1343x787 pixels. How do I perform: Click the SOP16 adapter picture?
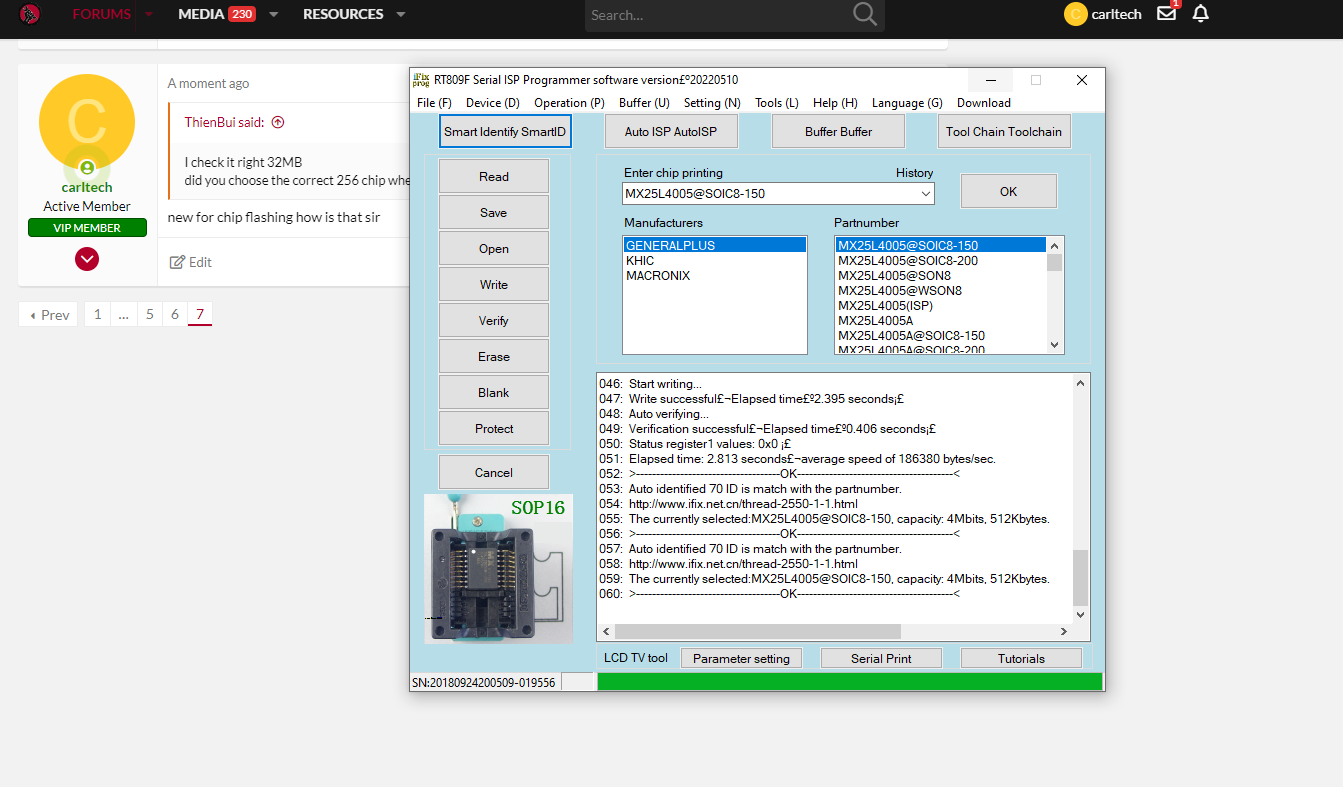498,568
